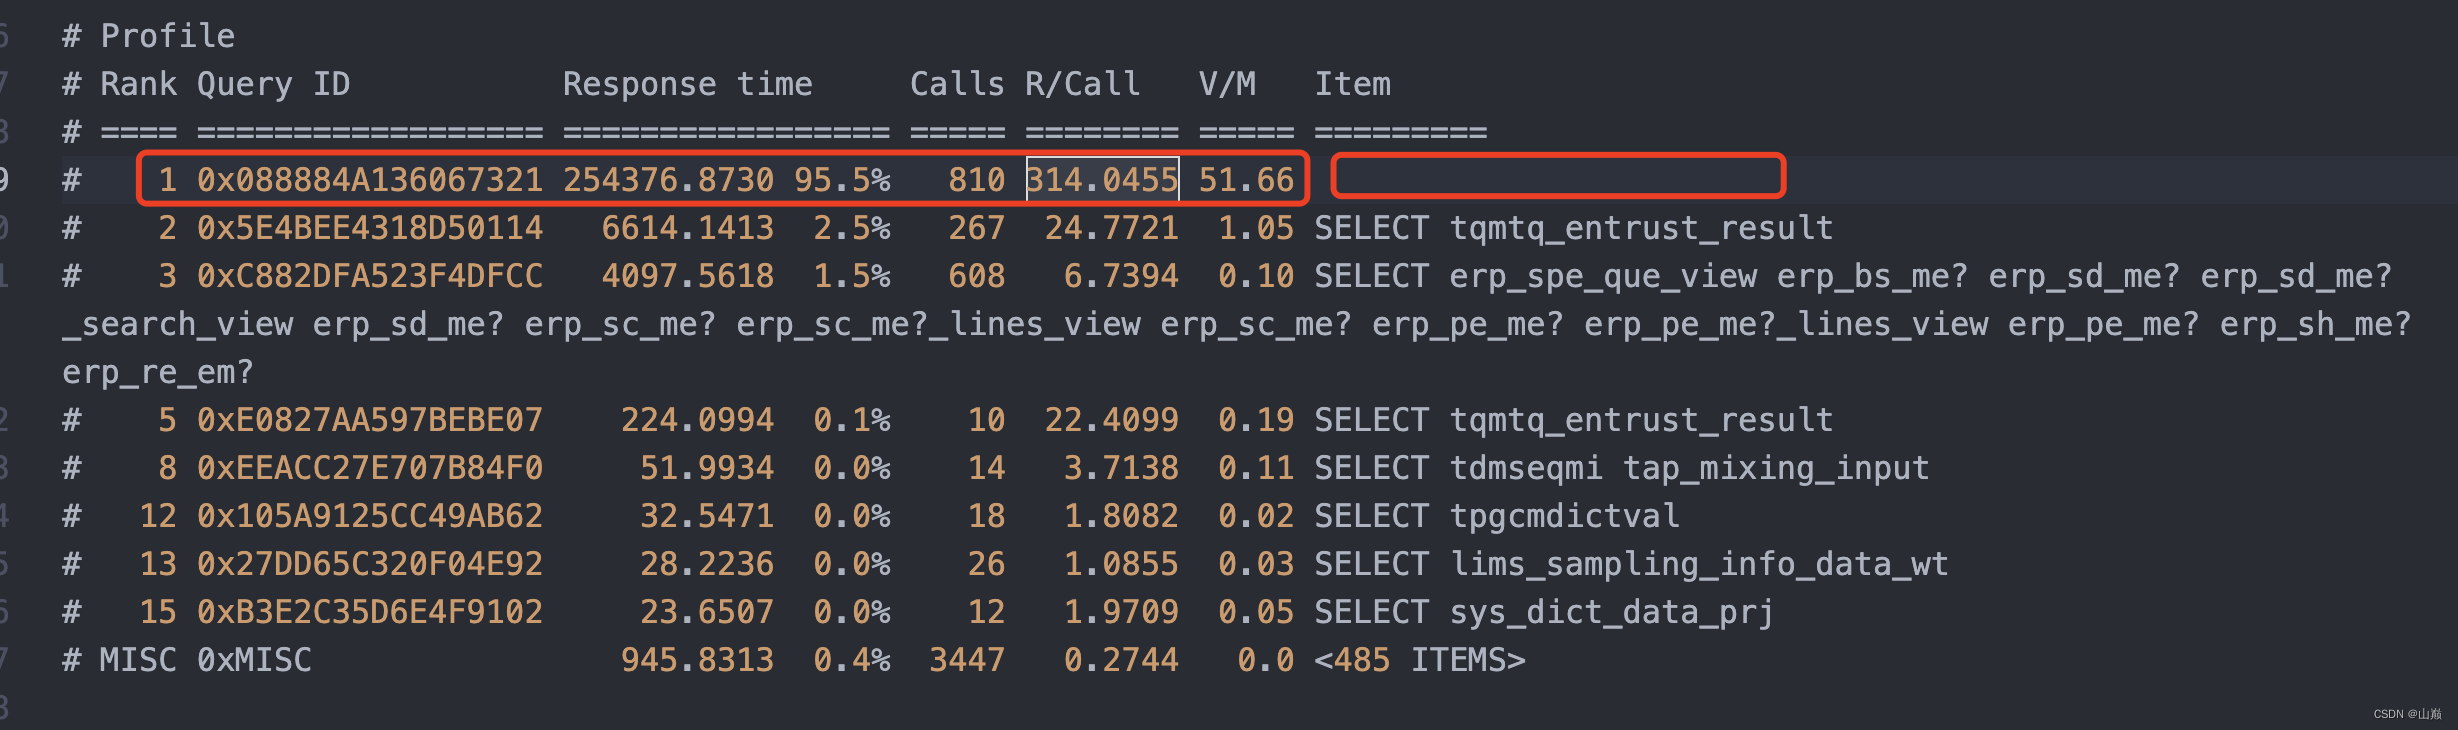Screen dimensions: 2458x730
Task: Select query ID 0xC882DFA523F4DFCC
Action: point(370,276)
